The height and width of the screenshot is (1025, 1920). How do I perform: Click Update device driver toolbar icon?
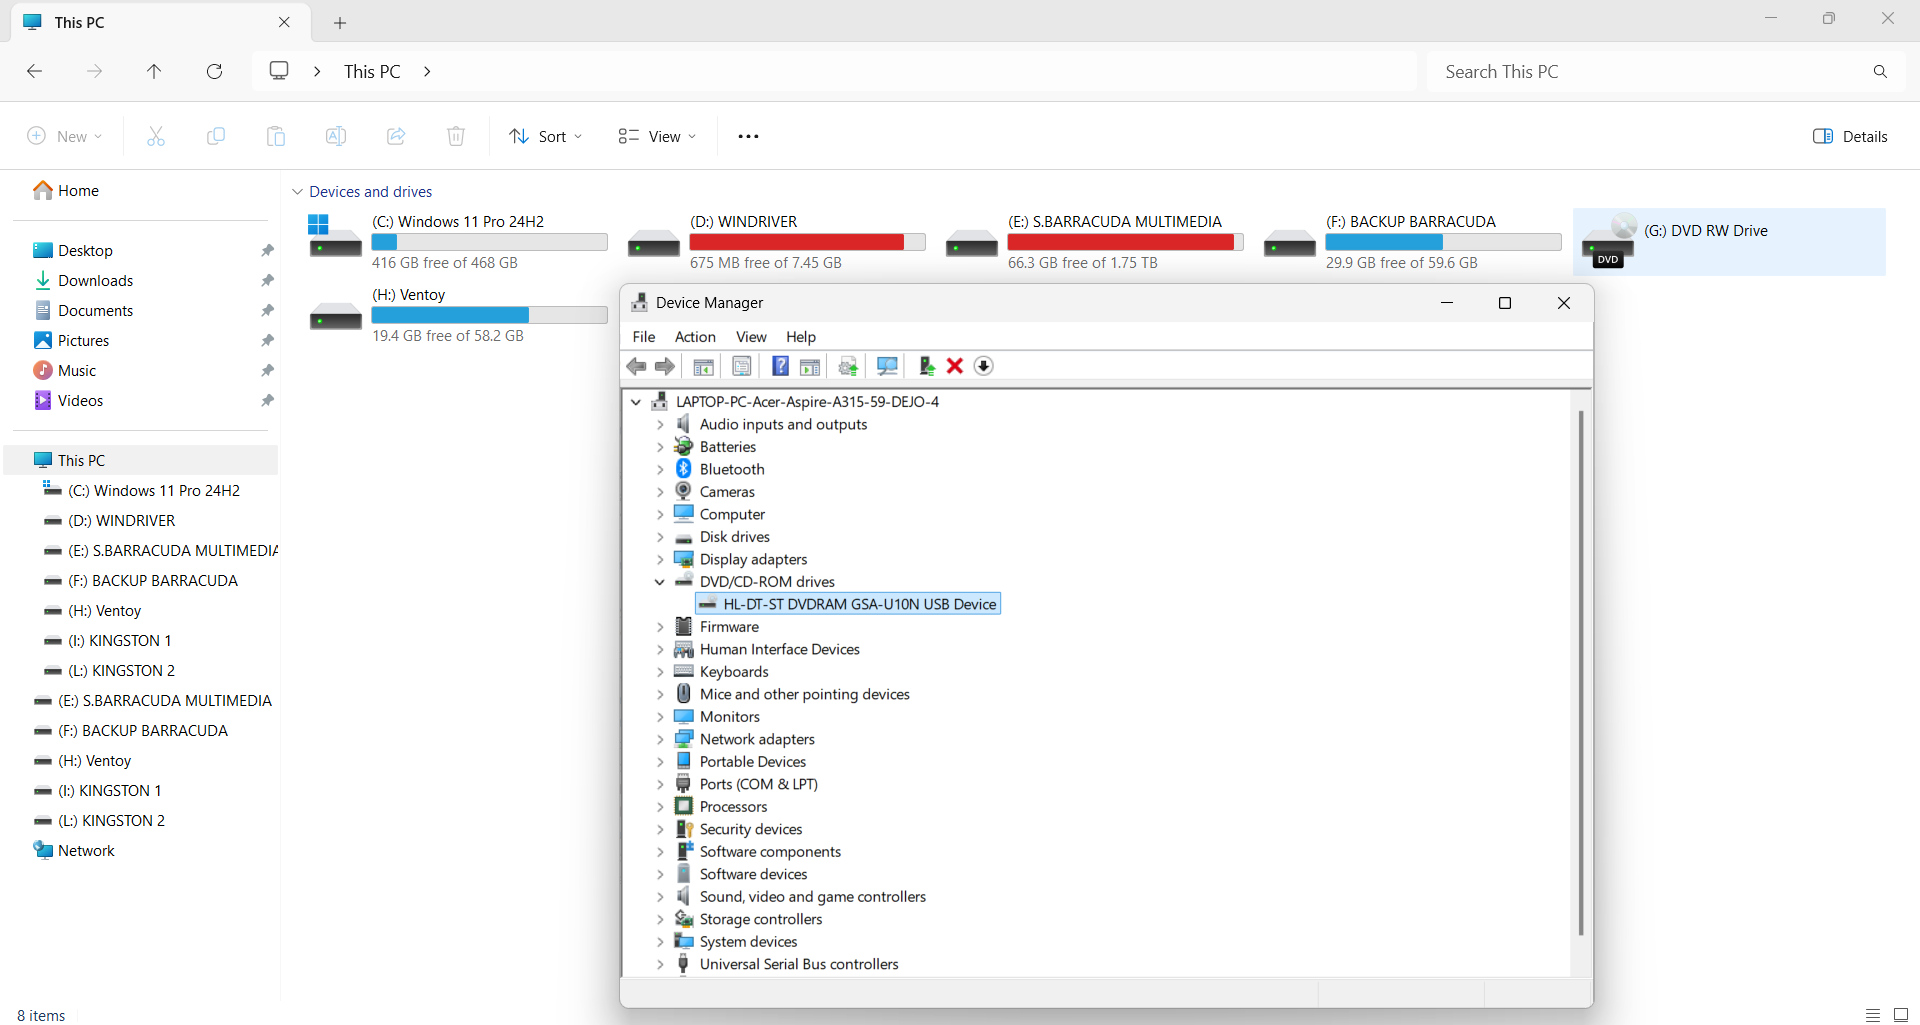pos(926,366)
